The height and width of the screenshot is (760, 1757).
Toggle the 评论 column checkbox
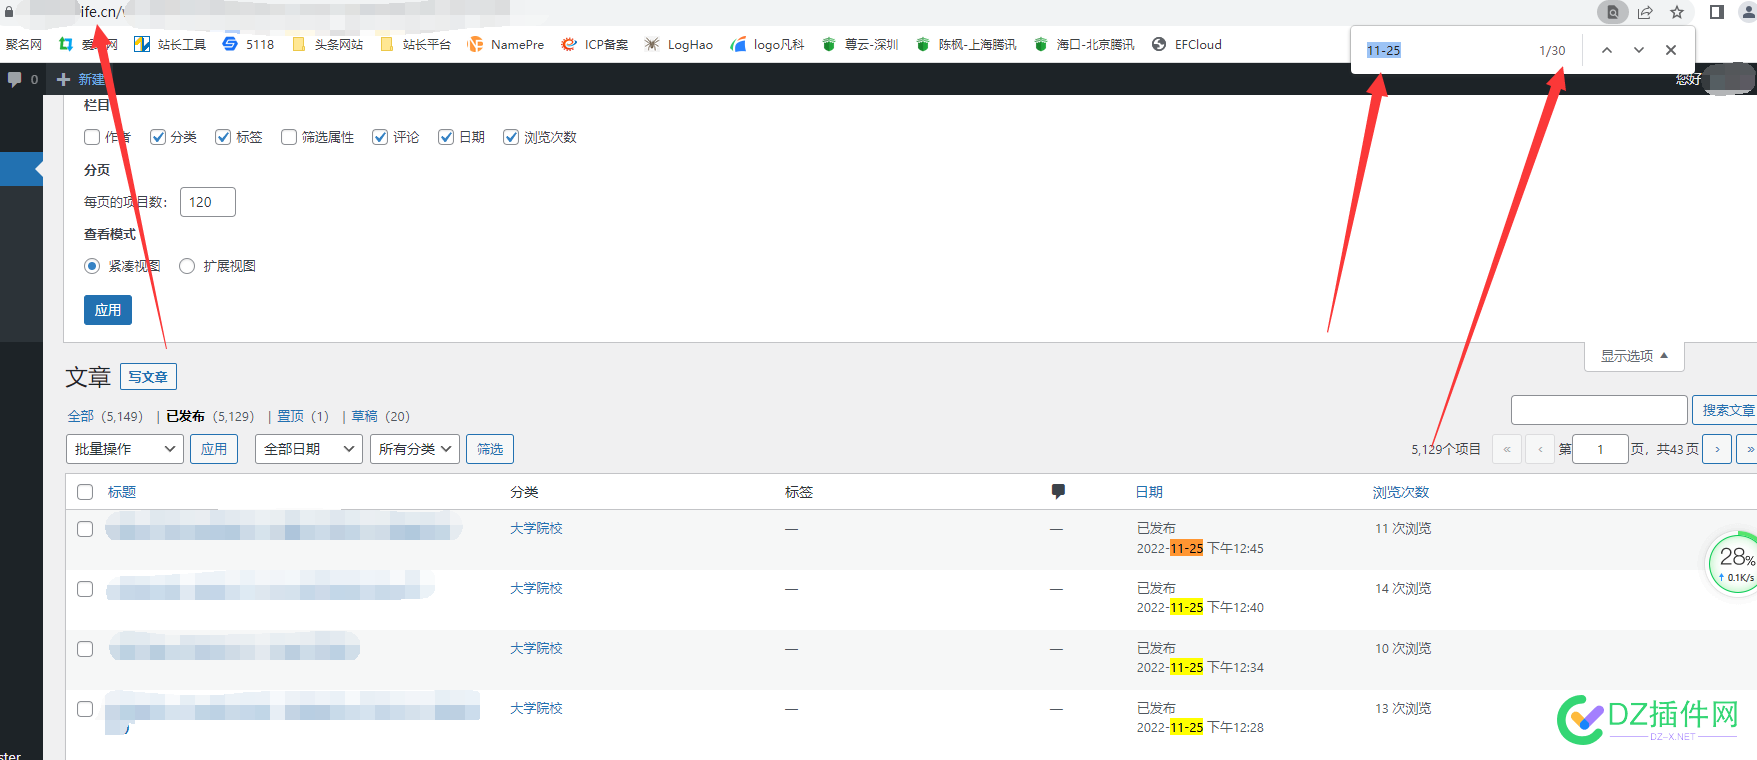click(x=380, y=137)
